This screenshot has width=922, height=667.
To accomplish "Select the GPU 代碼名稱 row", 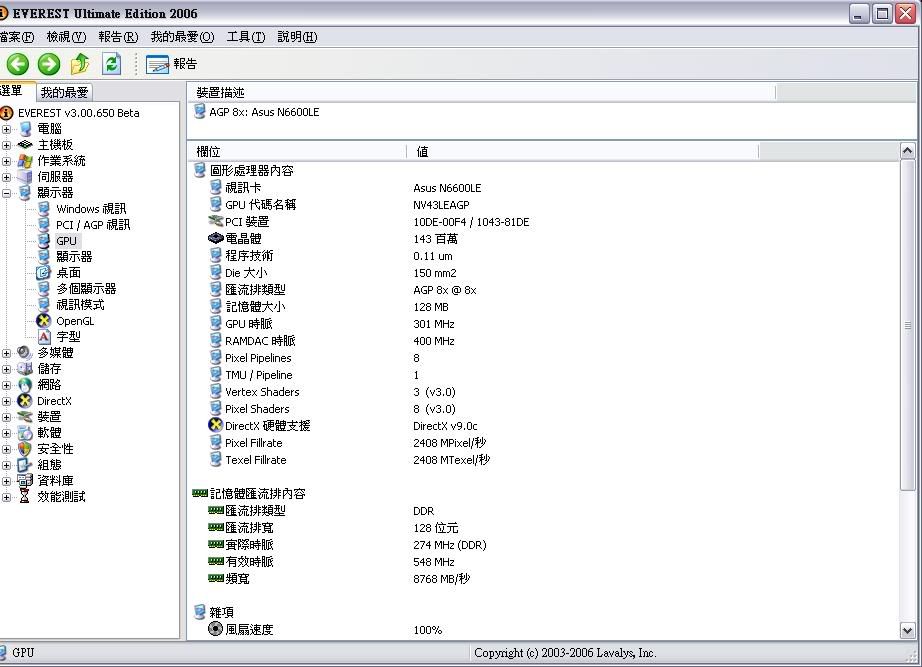I will pyautogui.click(x=260, y=205).
